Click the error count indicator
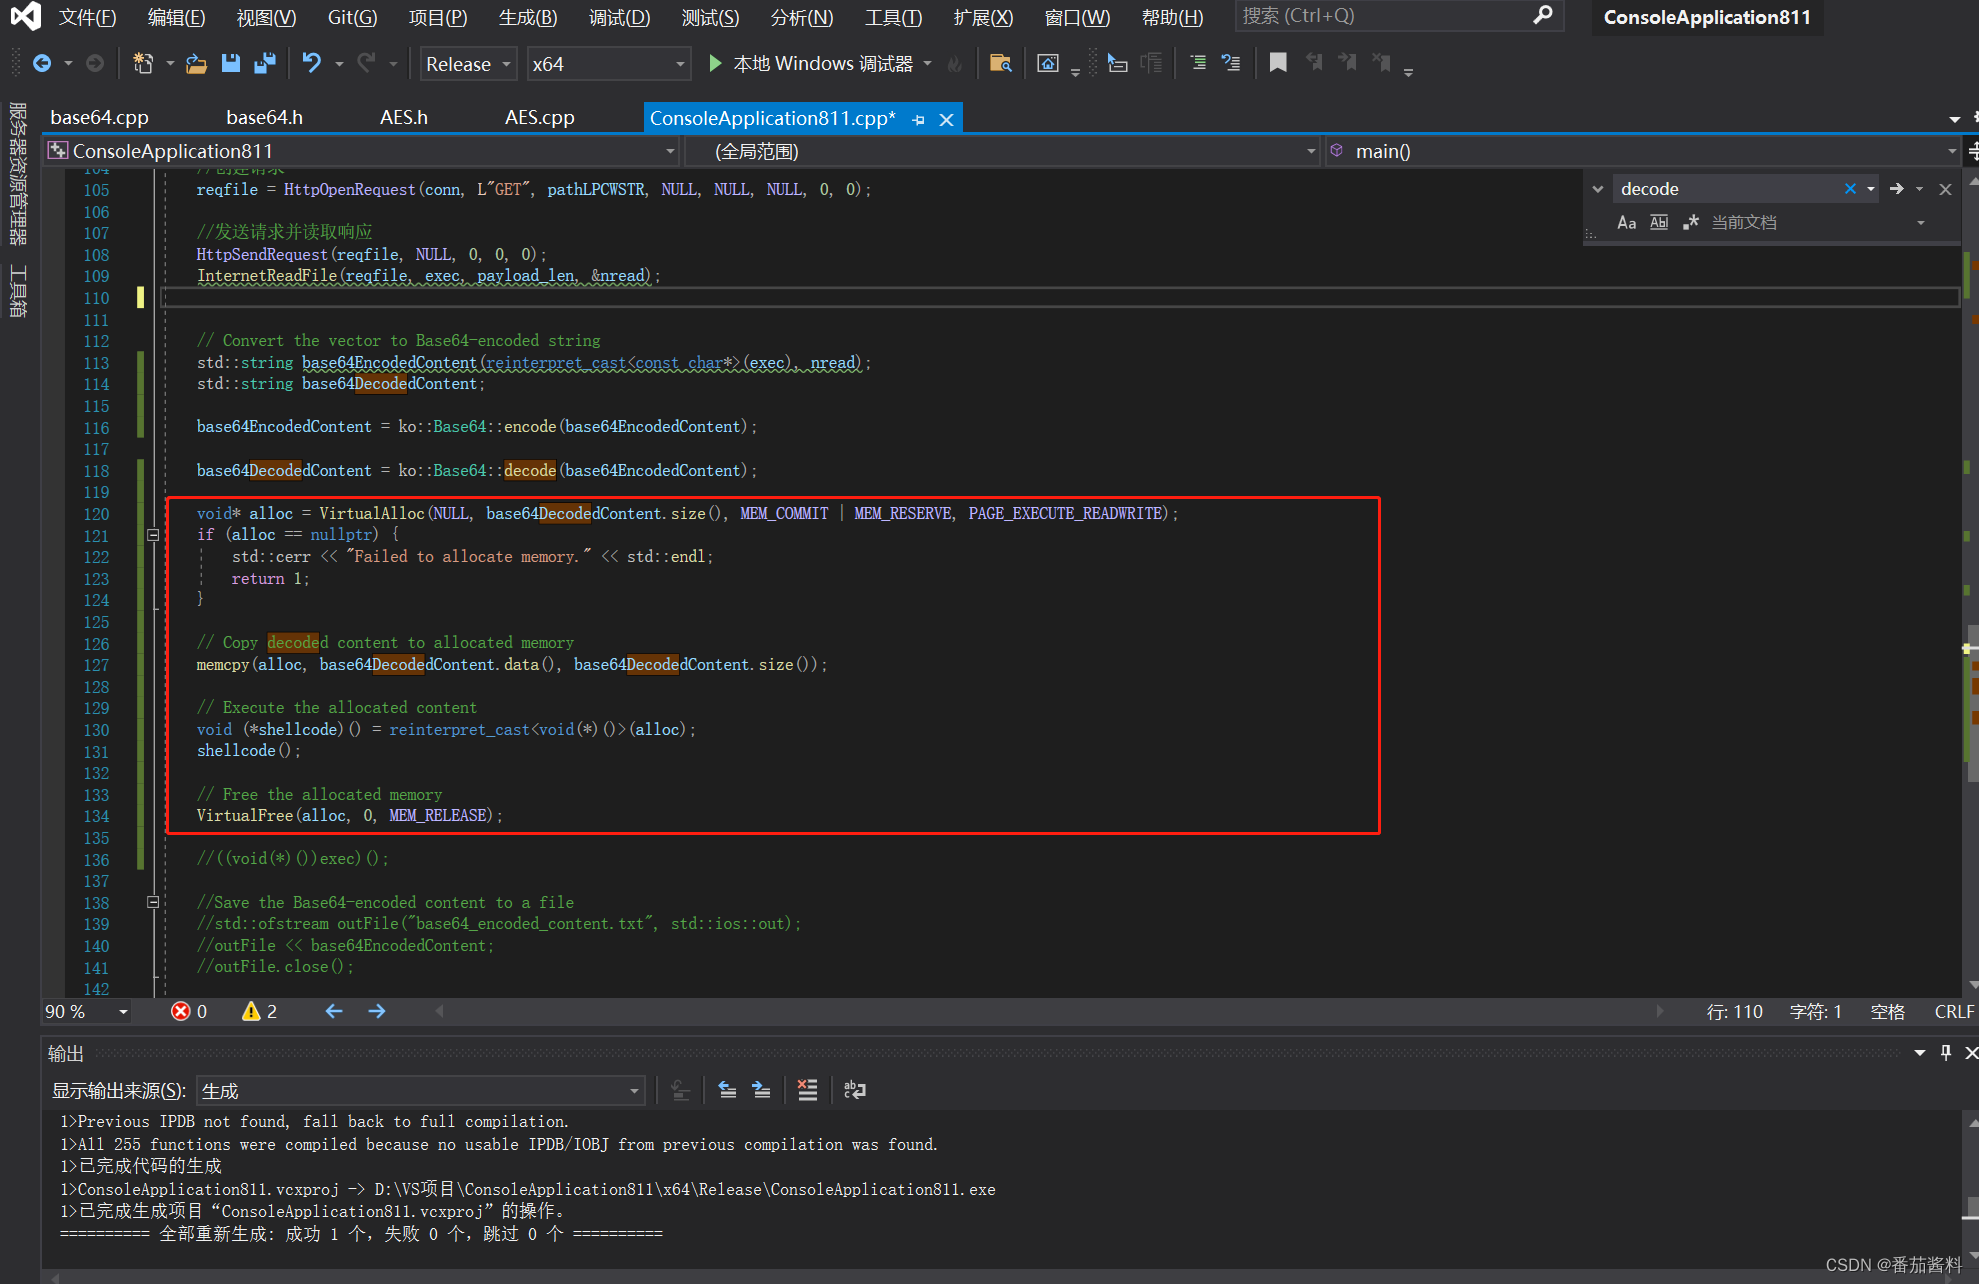Viewport: 1979px width, 1284px height. [189, 1012]
